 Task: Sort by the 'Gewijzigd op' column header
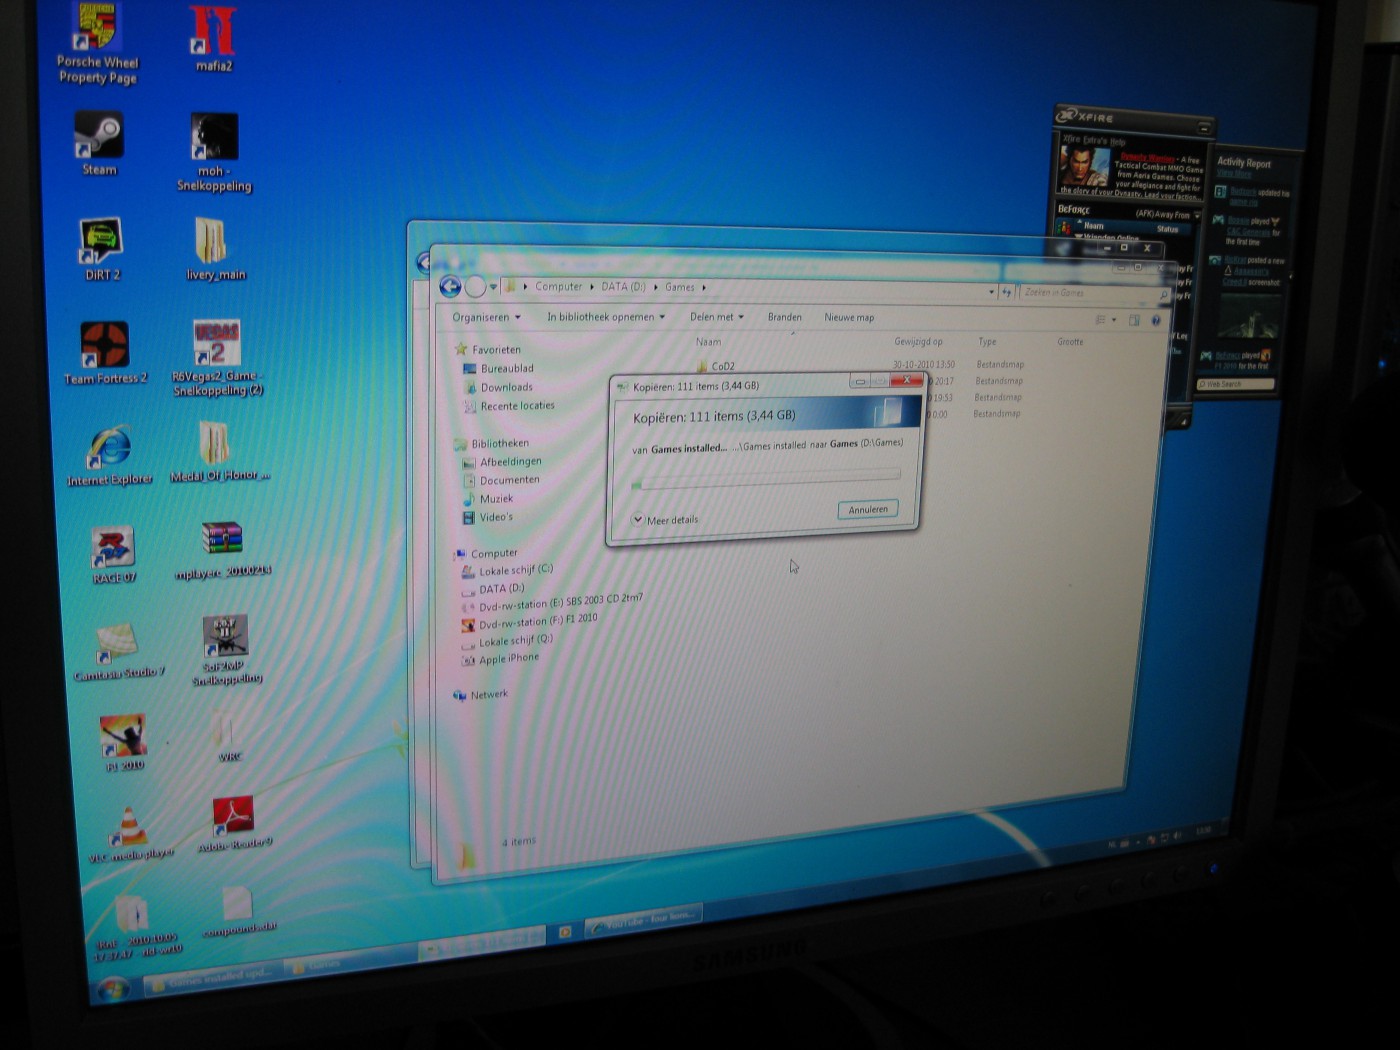coord(918,342)
